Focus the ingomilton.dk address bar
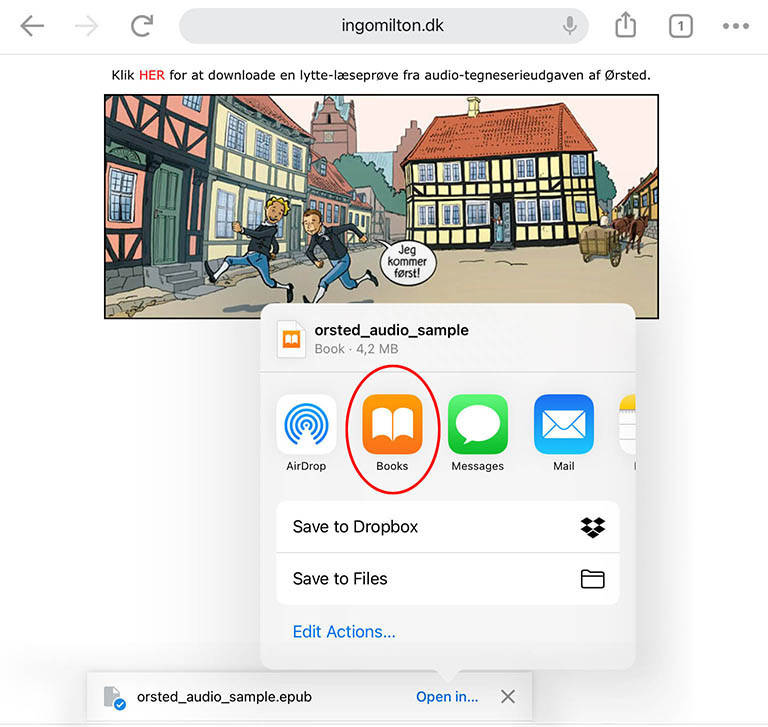The image size is (768, 727). (384, 26)
